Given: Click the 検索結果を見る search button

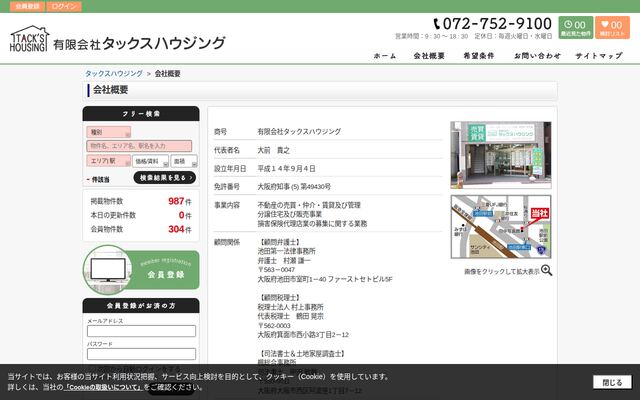Looking at the screenshot, I should pyautogui.click(x=165, y=178).
